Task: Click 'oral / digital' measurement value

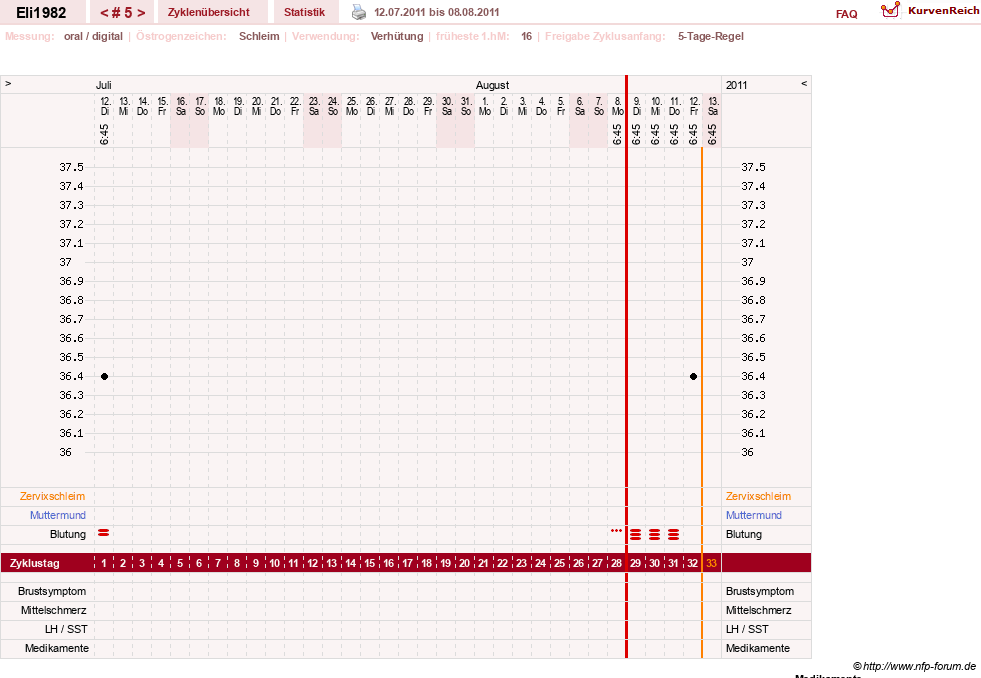Action: pos(93,36)
